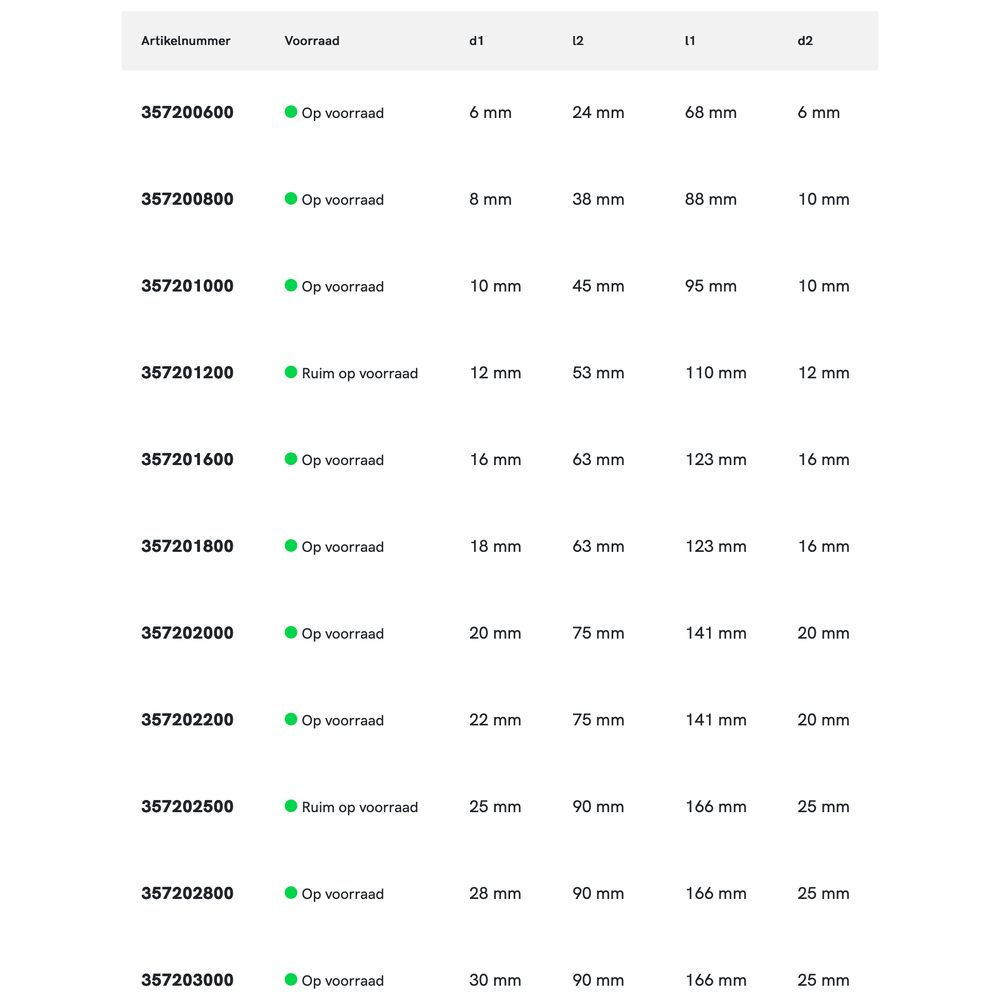
Task: Select article number 357202200
Action: [x=187, y=720]
